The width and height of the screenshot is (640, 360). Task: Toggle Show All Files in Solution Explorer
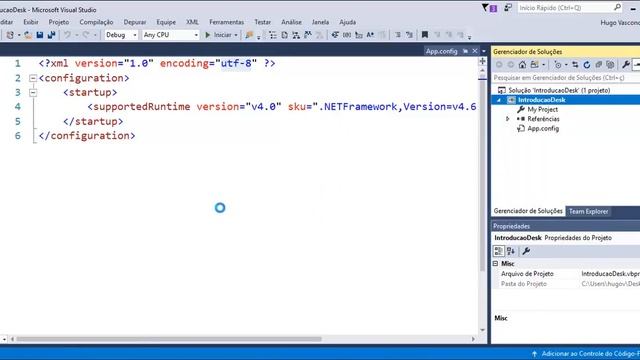coord(610,64)
